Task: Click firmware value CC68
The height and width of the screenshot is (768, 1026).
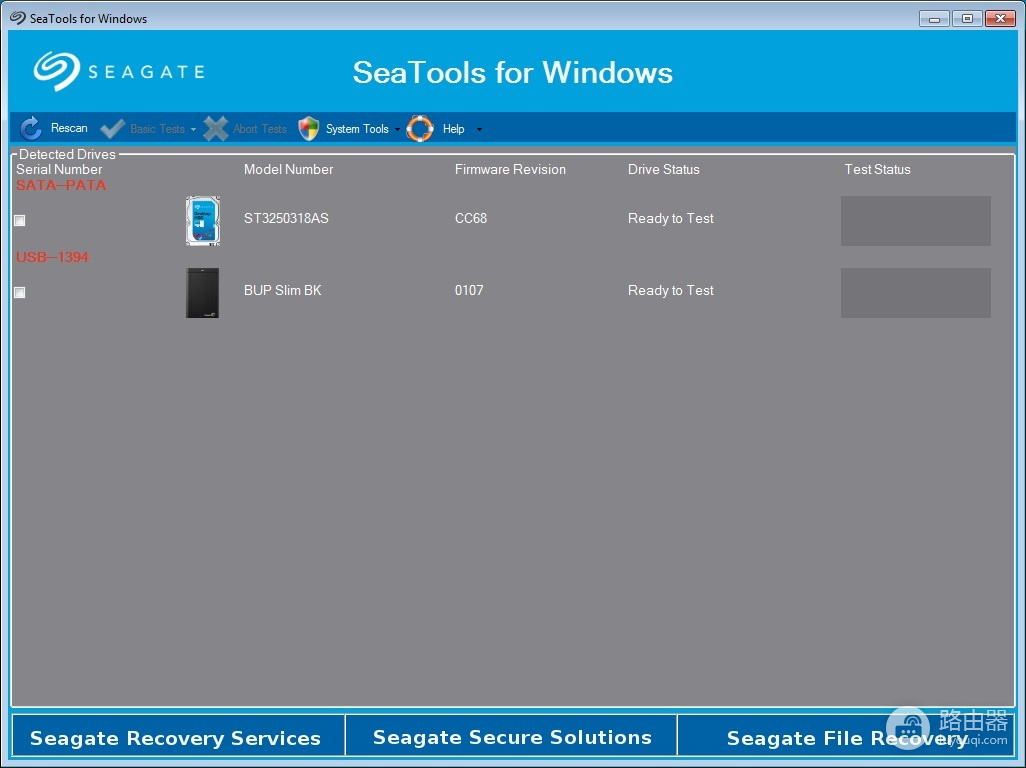Action: point(471,218)
